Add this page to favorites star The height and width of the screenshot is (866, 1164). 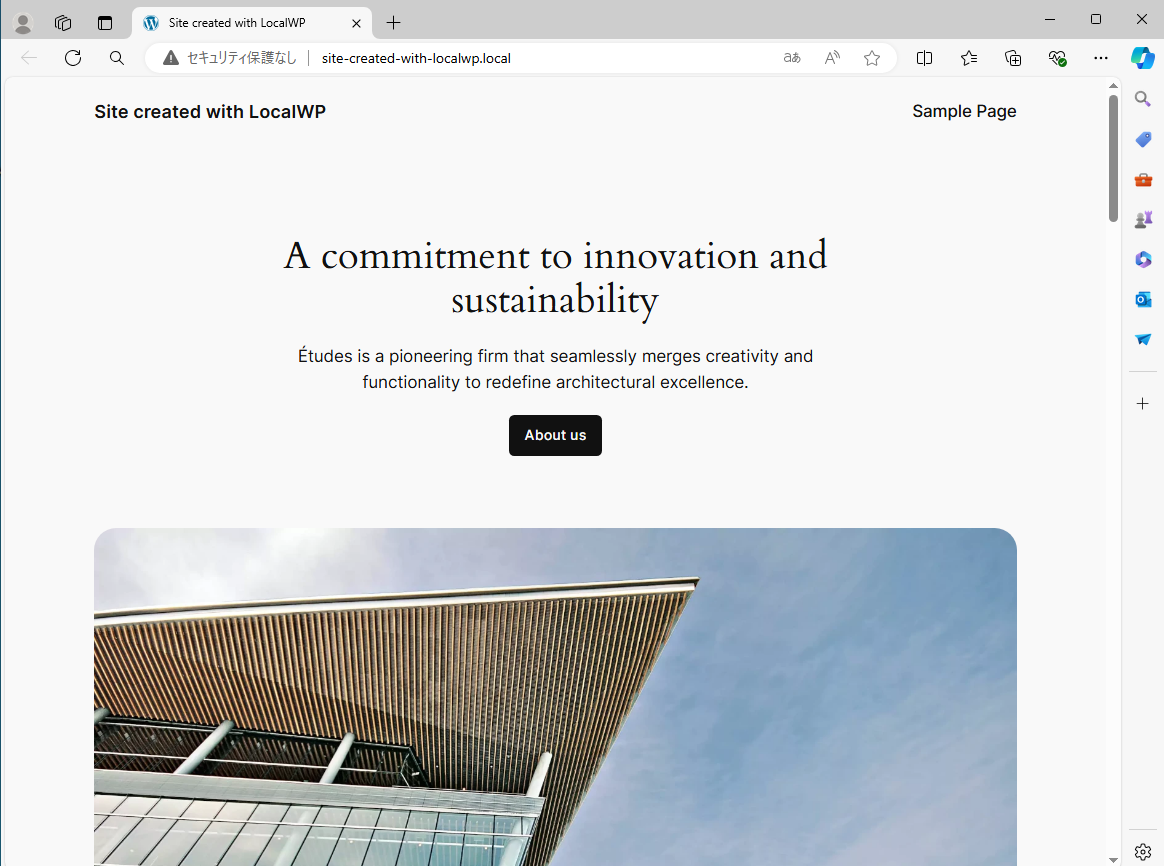click(x=872, y=58)
